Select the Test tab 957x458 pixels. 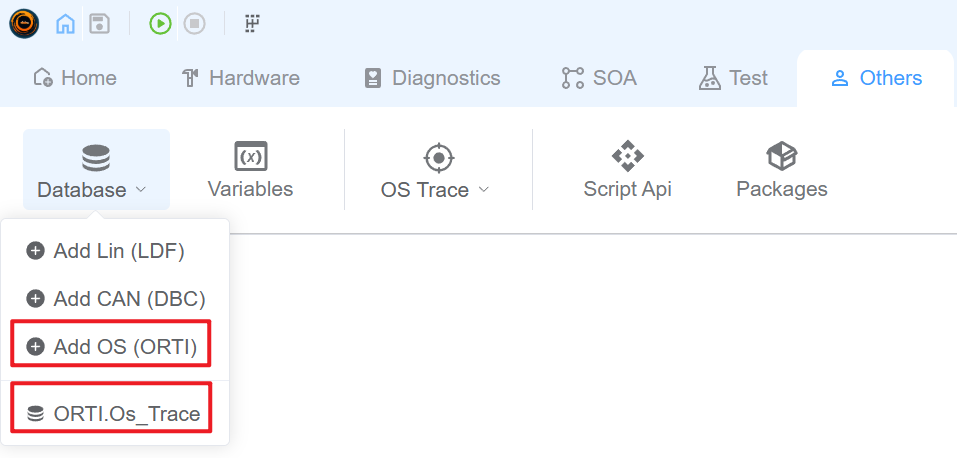[733, 78]
